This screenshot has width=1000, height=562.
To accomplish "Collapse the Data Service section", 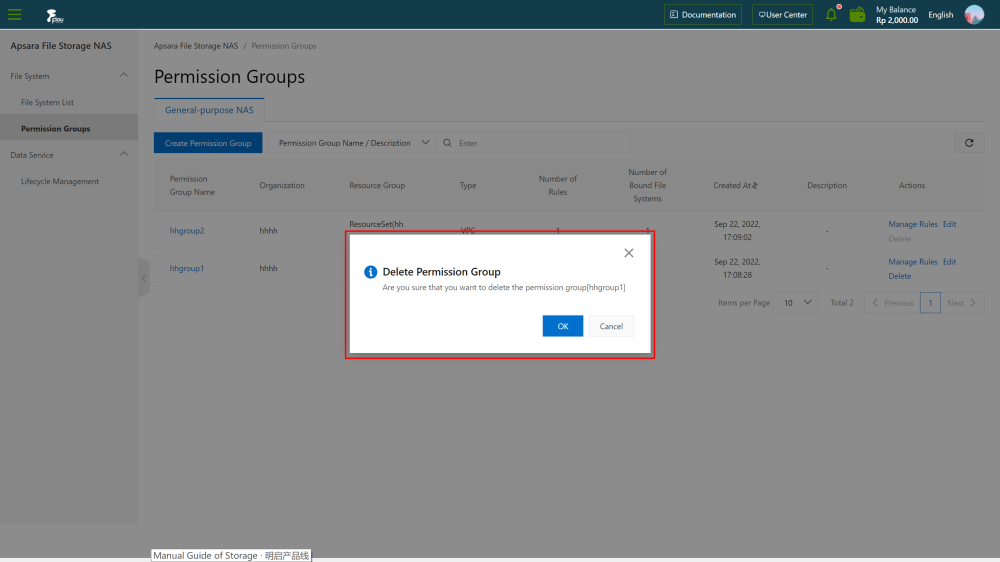I will click(124, 154).
